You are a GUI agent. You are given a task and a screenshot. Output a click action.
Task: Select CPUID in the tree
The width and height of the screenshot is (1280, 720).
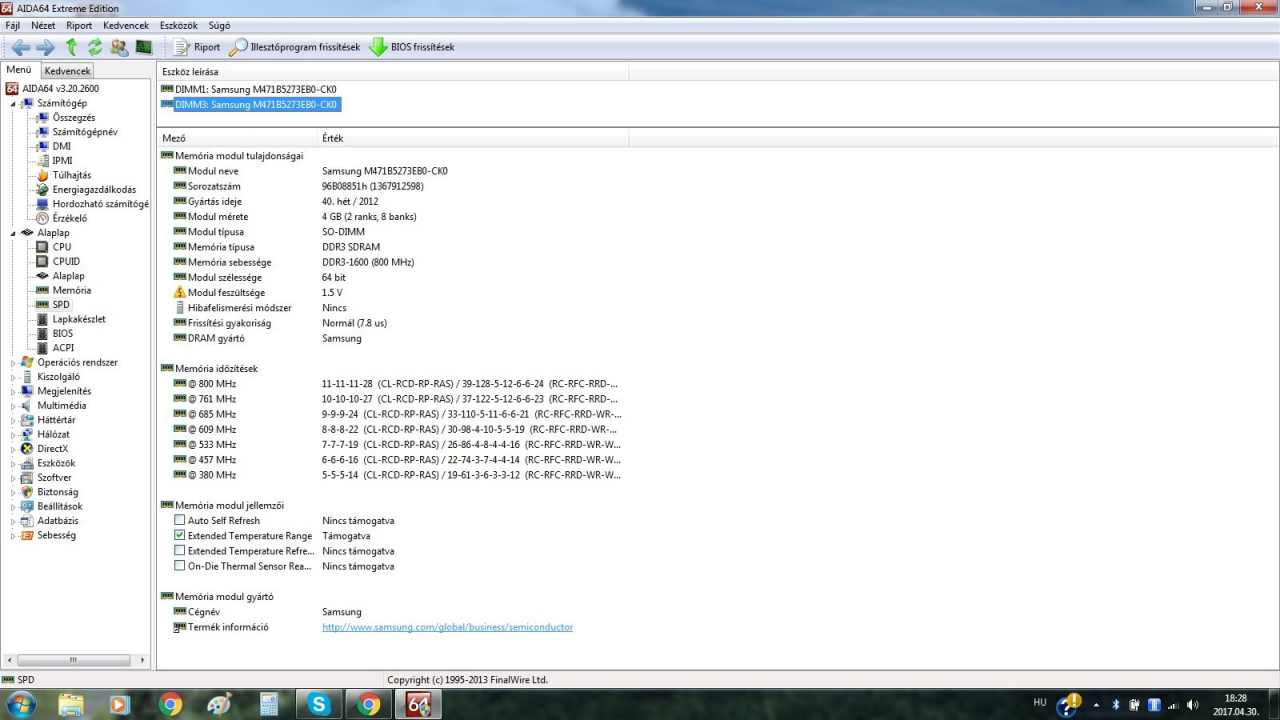[65, 261]
